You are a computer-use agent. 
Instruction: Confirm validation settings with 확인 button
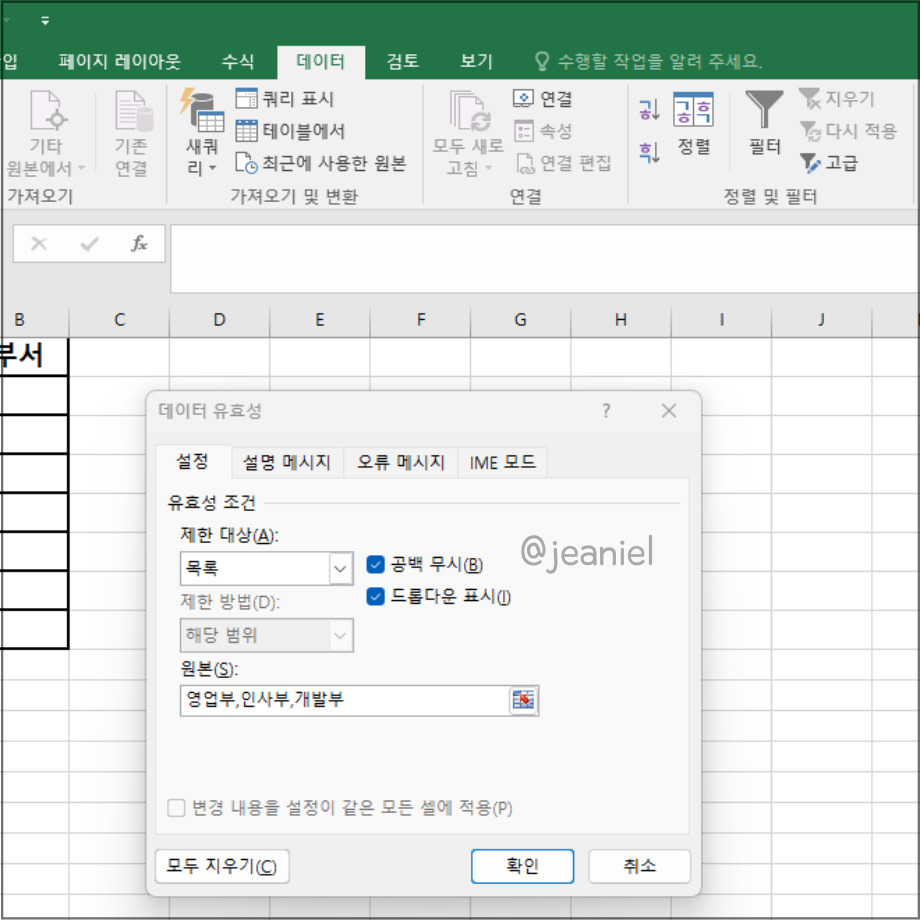(x=522, y=866)
